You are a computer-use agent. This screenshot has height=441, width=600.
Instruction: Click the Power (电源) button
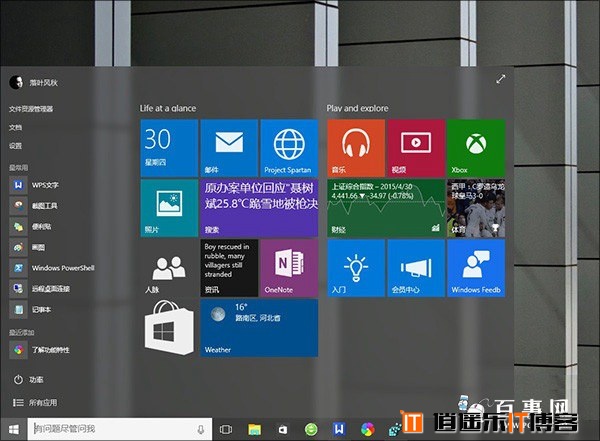[x=28, y=380]
